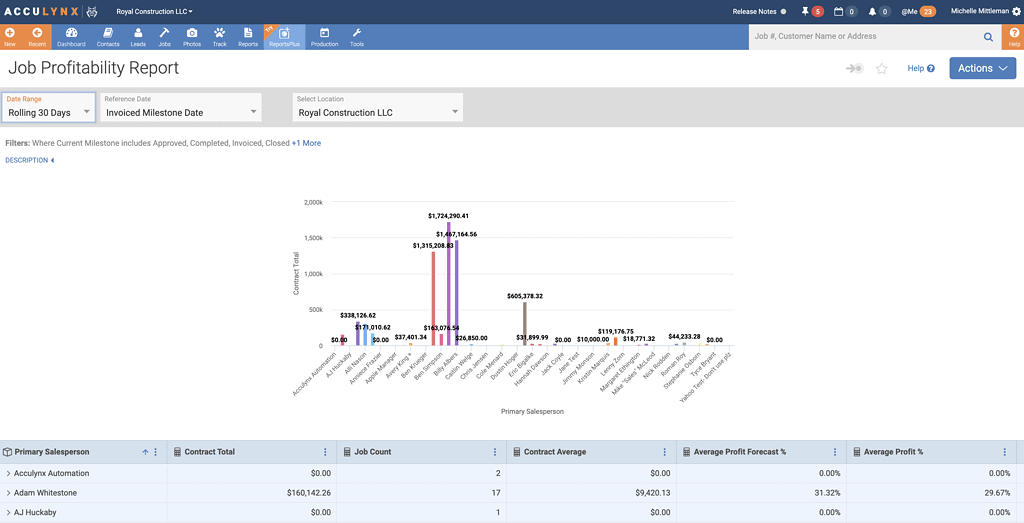1024x523 pixels.
Task: Click the '+1 More' filters link
Action: pyautogui.click(x=306, y=143)
